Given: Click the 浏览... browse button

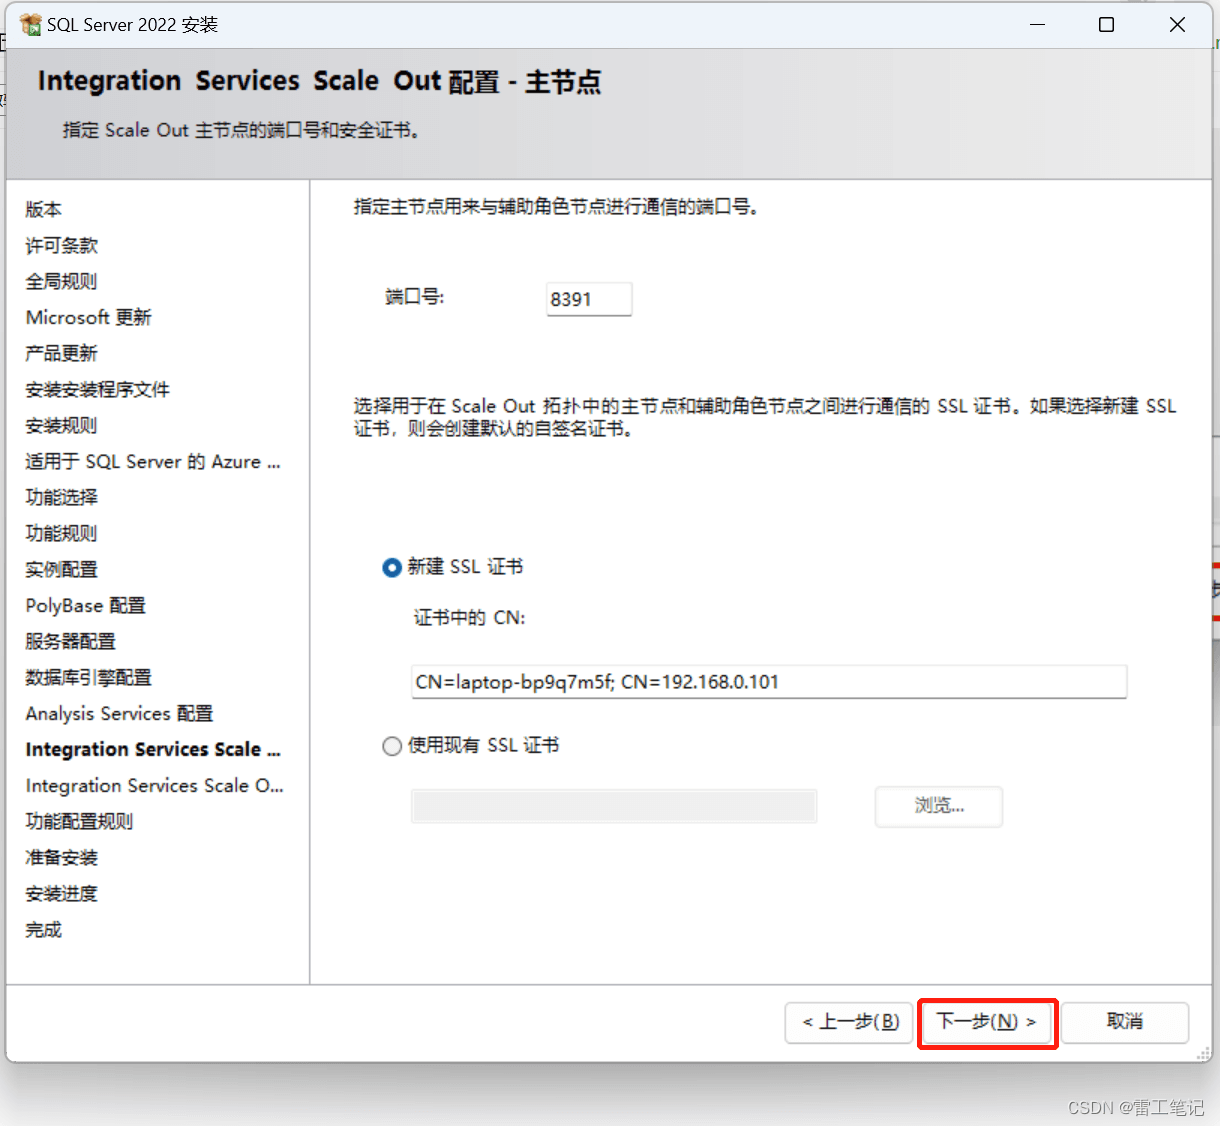Looking at the screenshot, I should (x=939, y=806).
